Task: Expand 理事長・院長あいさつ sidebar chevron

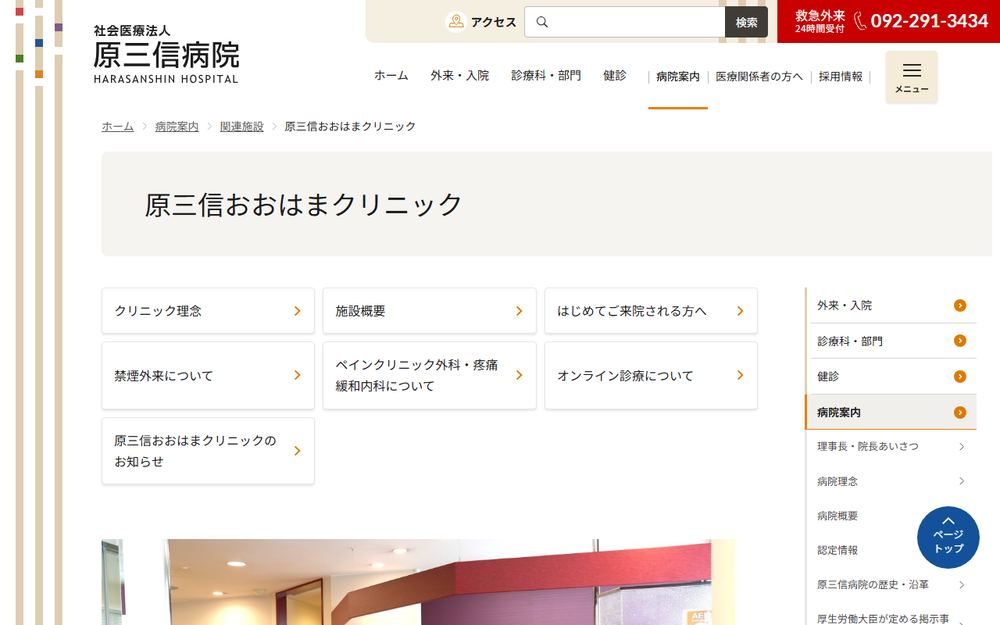Action: [x=962, y=446]
